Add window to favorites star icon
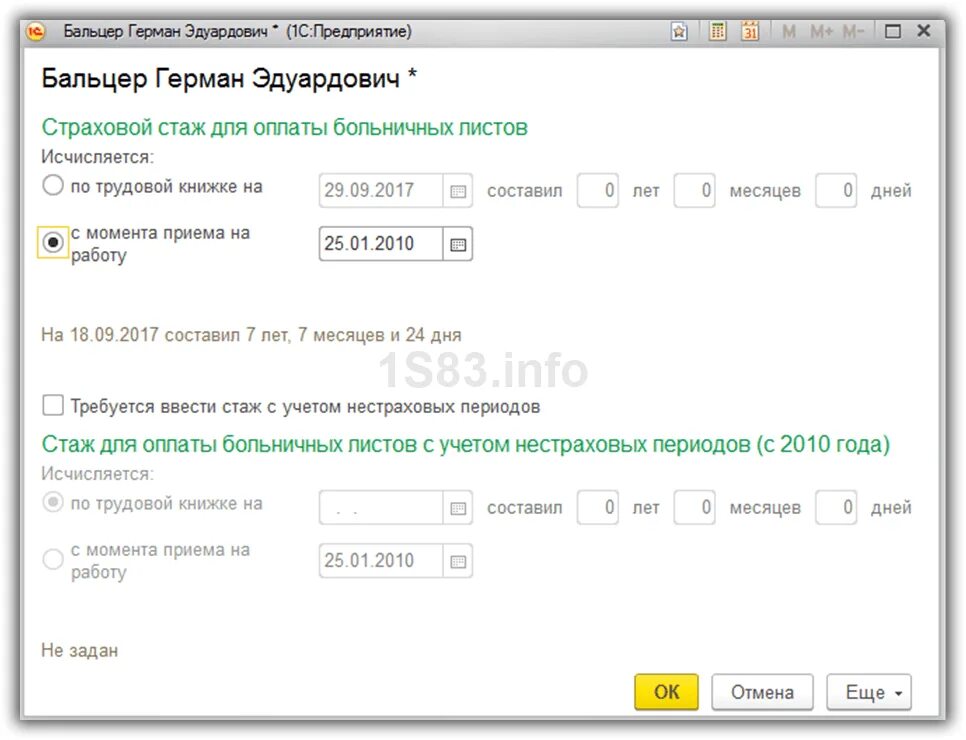 (679, 31)
